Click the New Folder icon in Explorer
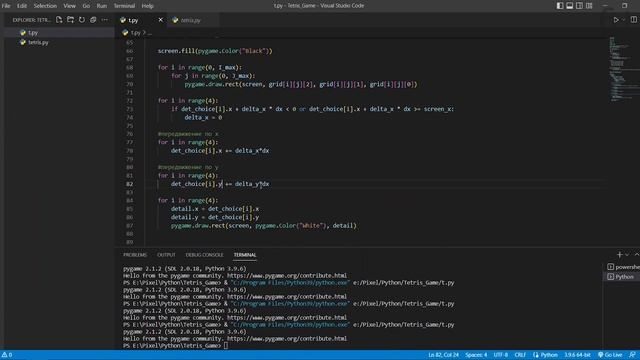 click(71, 20)
